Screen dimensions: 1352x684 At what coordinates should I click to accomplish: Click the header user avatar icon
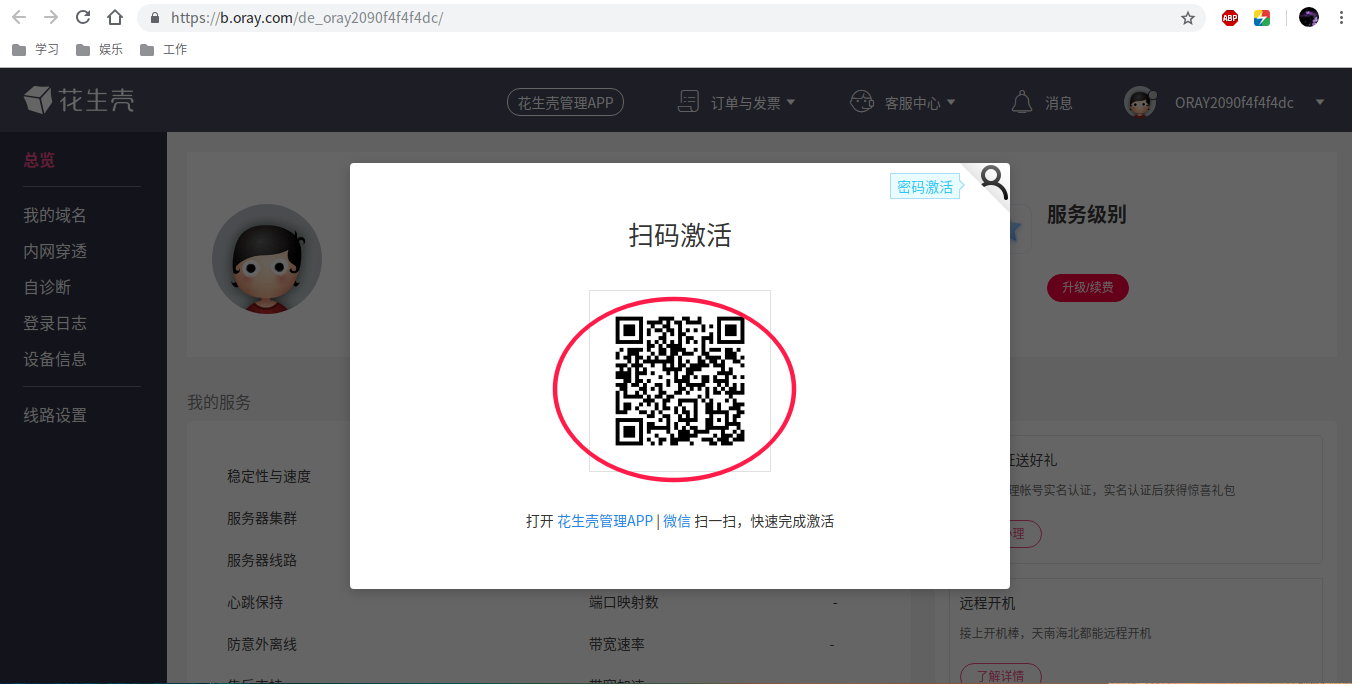click(x=1141, y=102)
